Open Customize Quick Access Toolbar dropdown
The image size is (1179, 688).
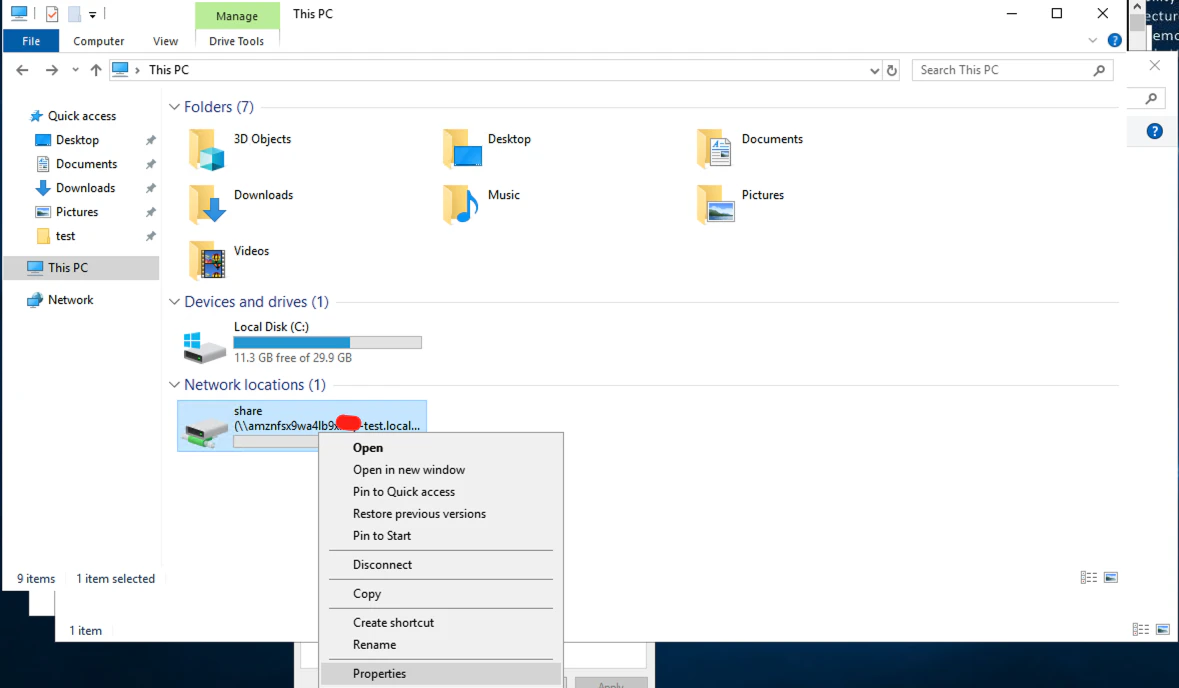tap(92, 14)
